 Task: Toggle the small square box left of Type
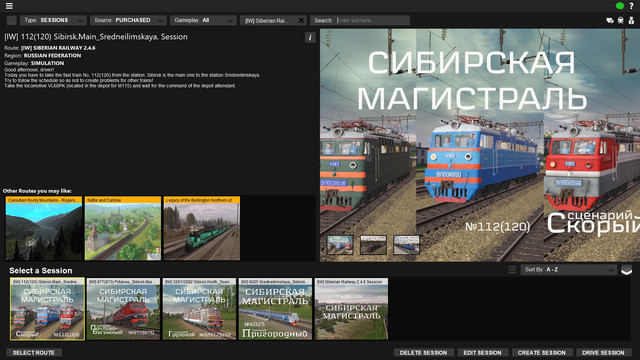[x=11, y=20]
